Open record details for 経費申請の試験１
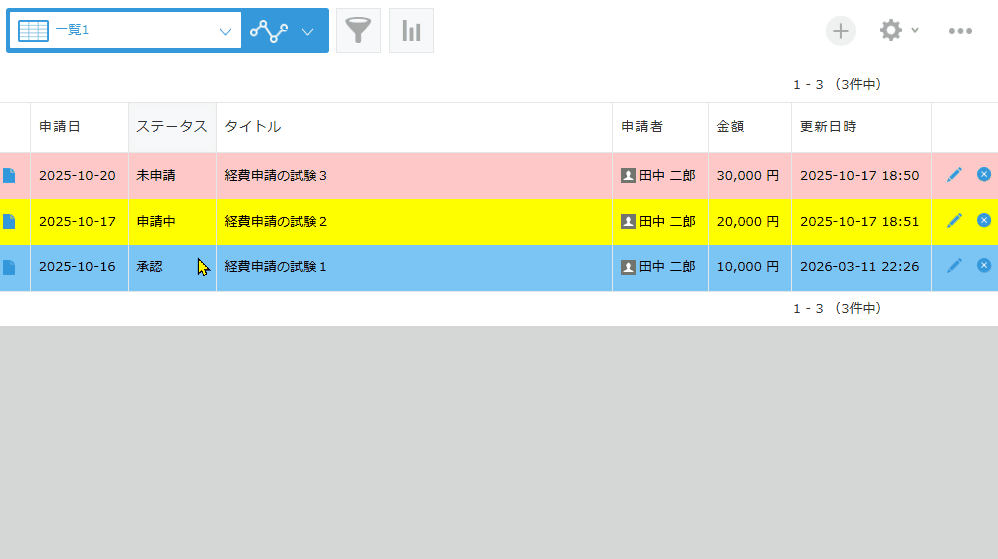 pyautogui.click(x=9, y=268)
